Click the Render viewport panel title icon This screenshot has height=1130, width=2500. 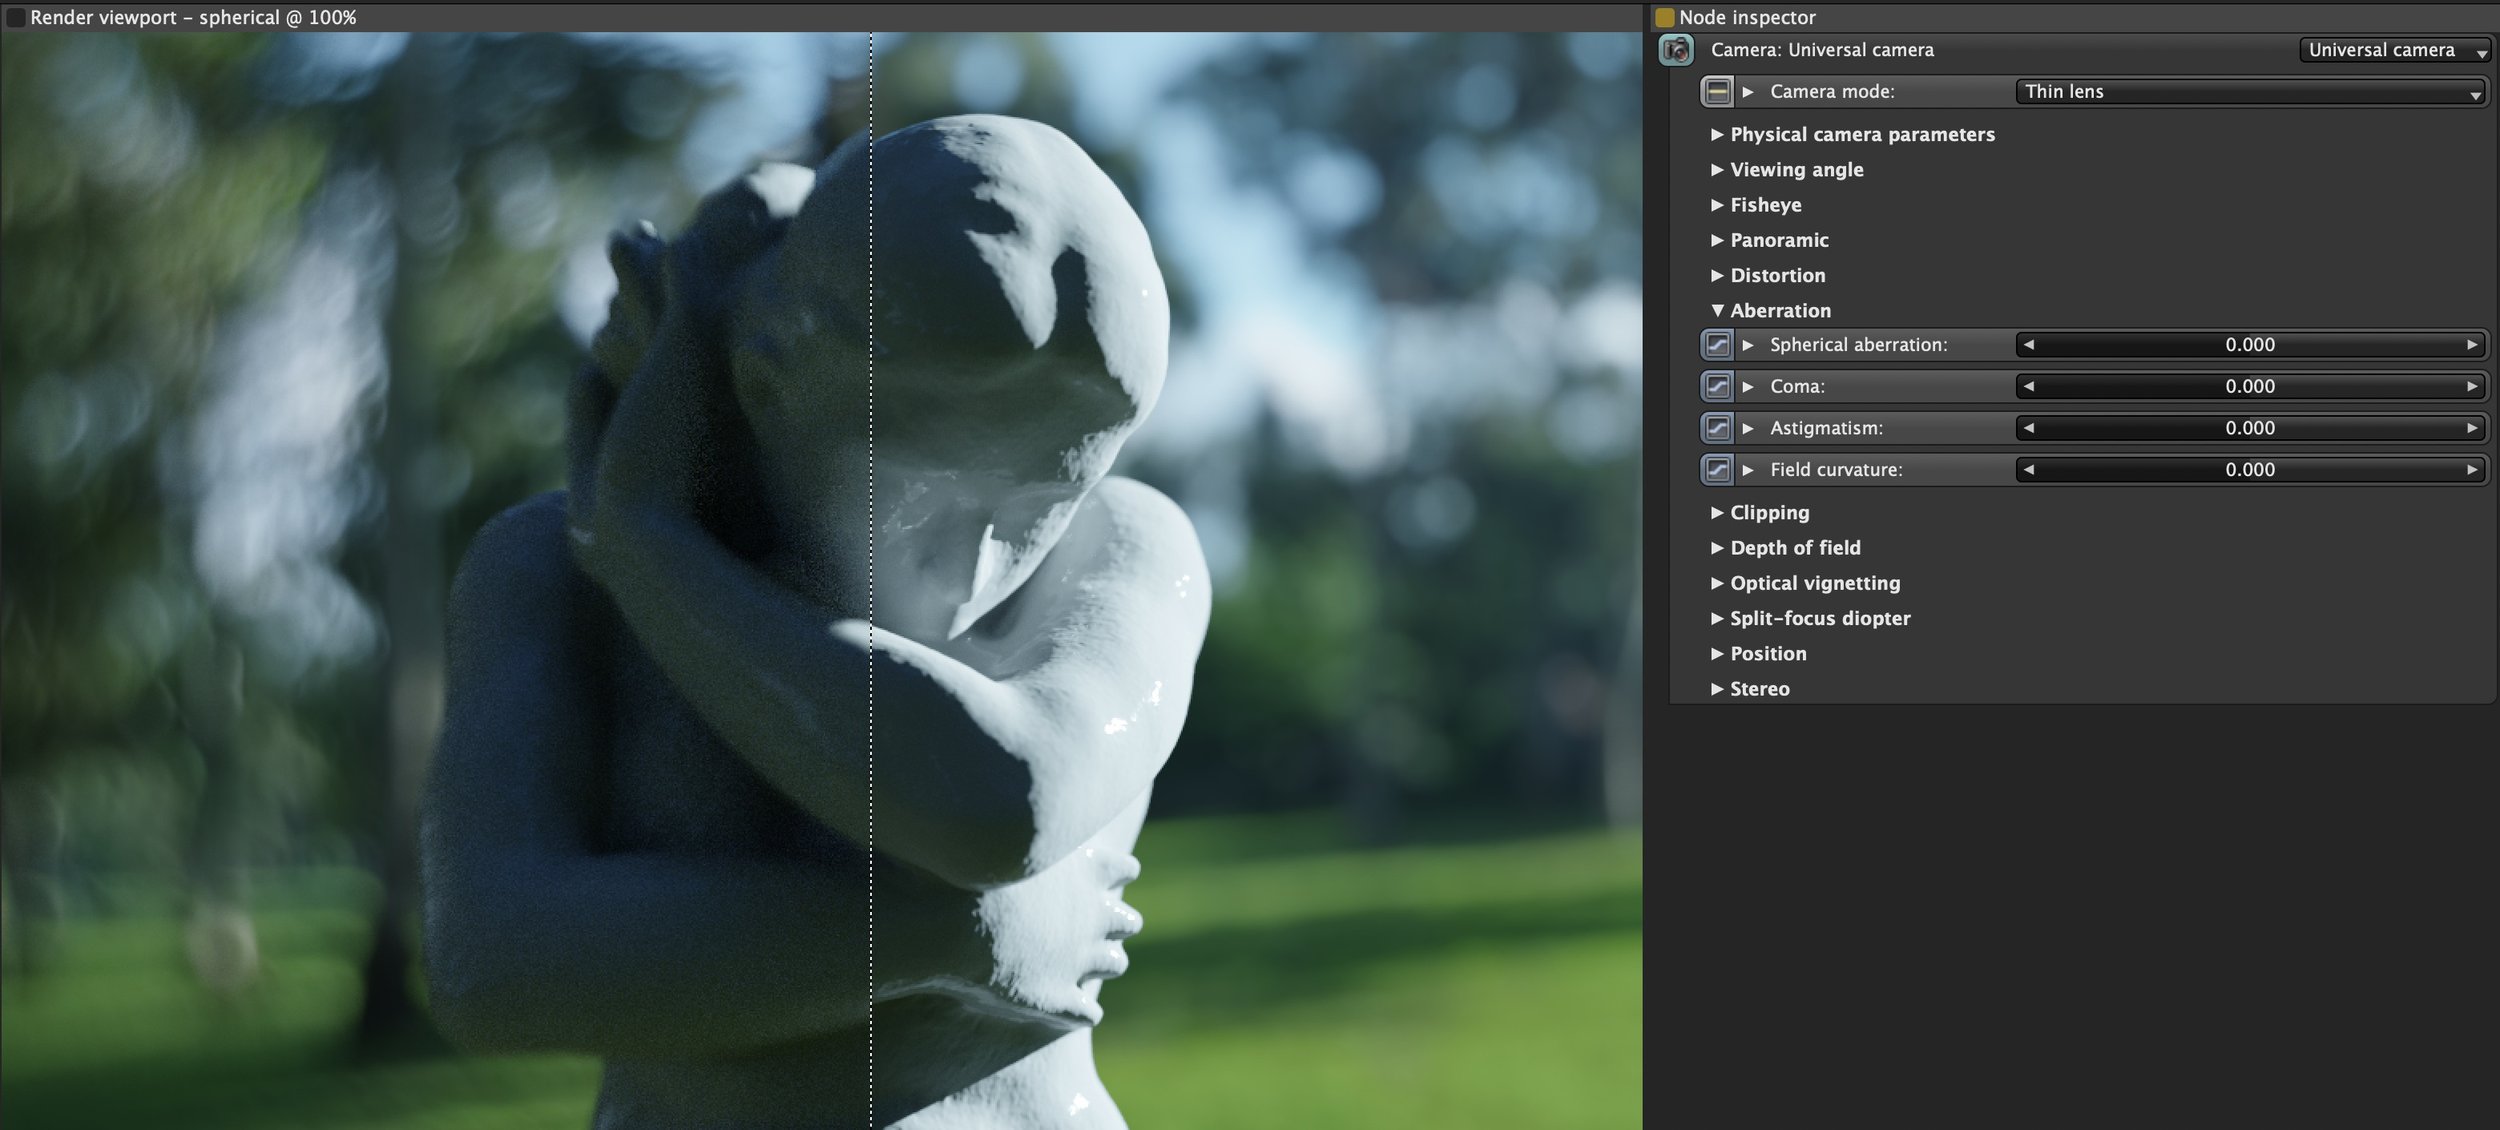coord(15,17)
